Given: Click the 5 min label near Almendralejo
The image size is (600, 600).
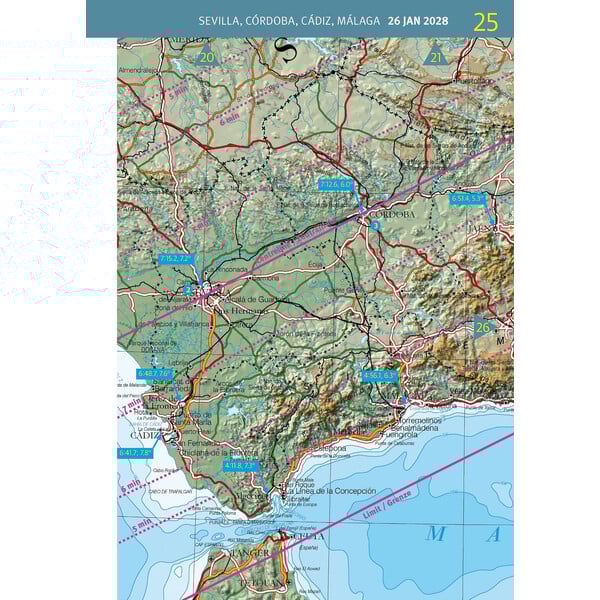Looking at the screenshot, I should pyautogui.click(x=178, y=92).
